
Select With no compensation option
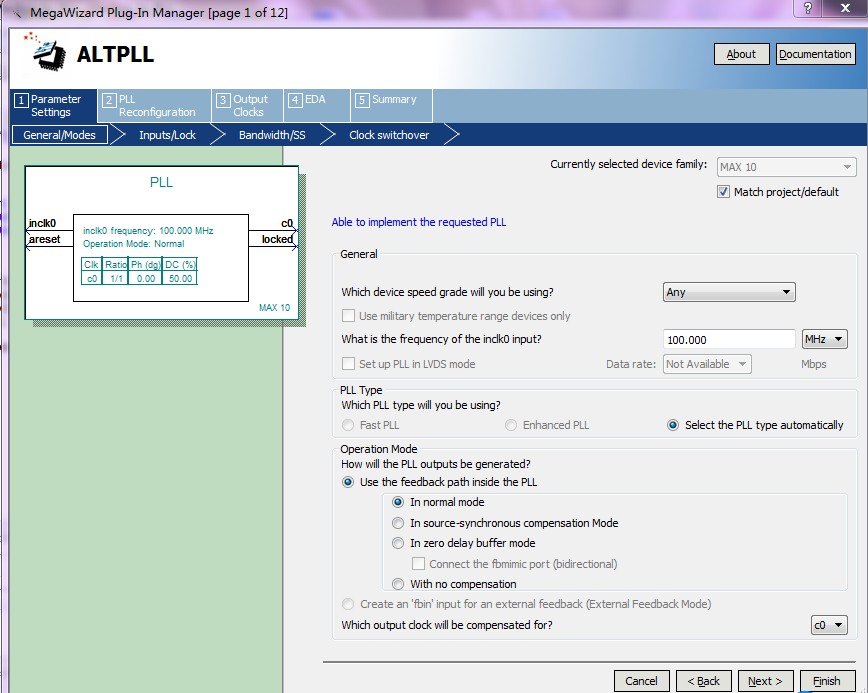(398, 584)
